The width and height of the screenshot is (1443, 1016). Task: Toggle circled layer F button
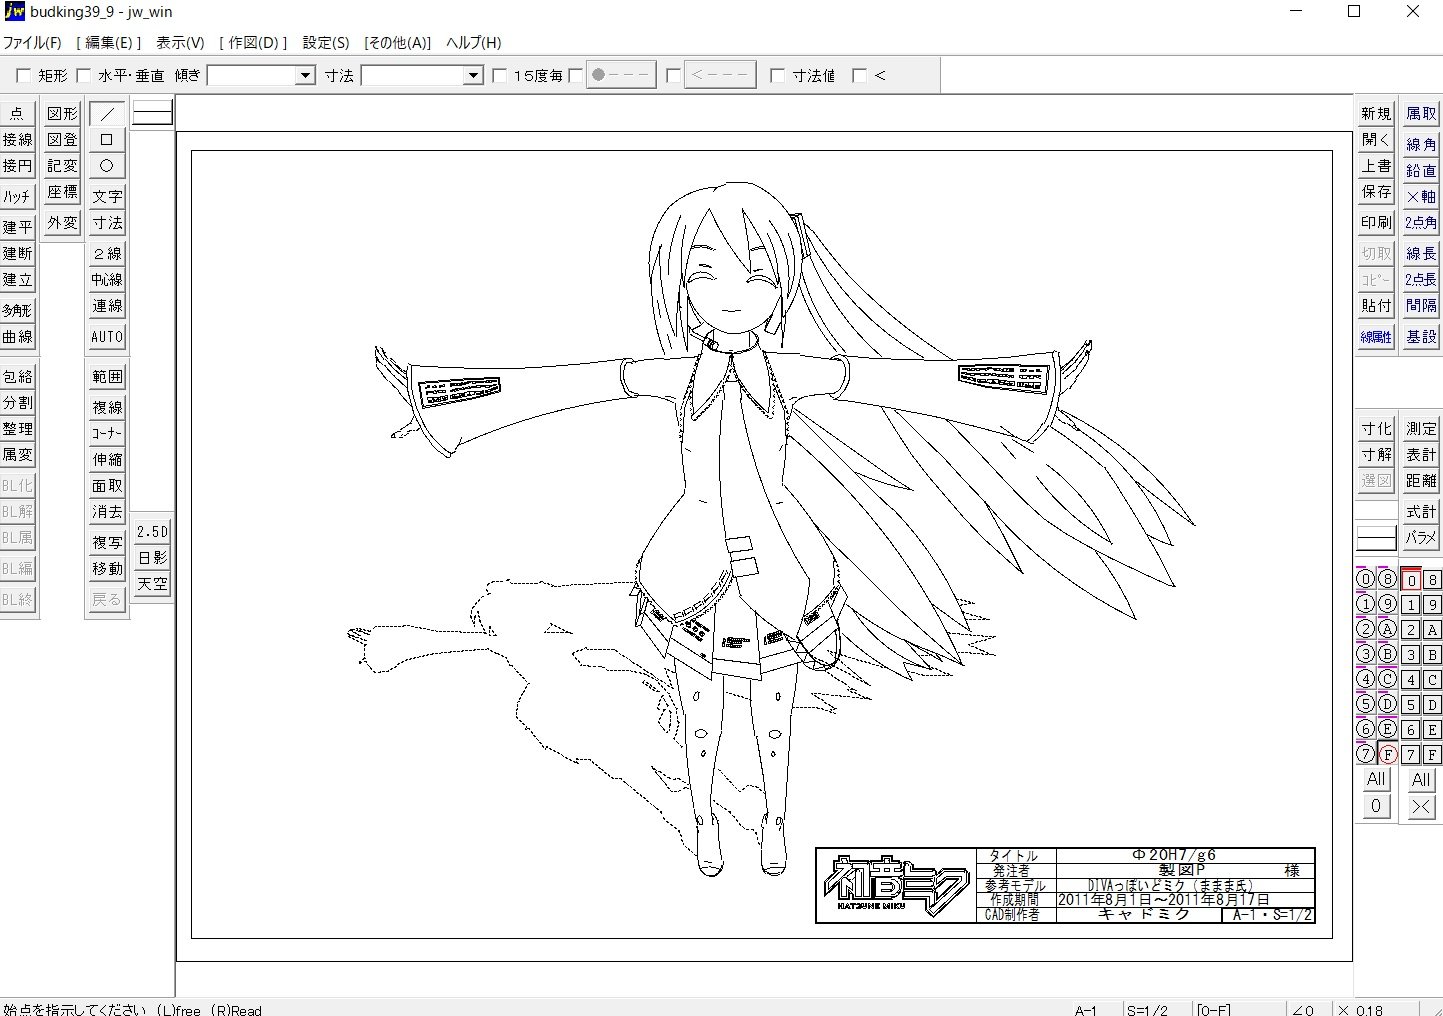1387,754
